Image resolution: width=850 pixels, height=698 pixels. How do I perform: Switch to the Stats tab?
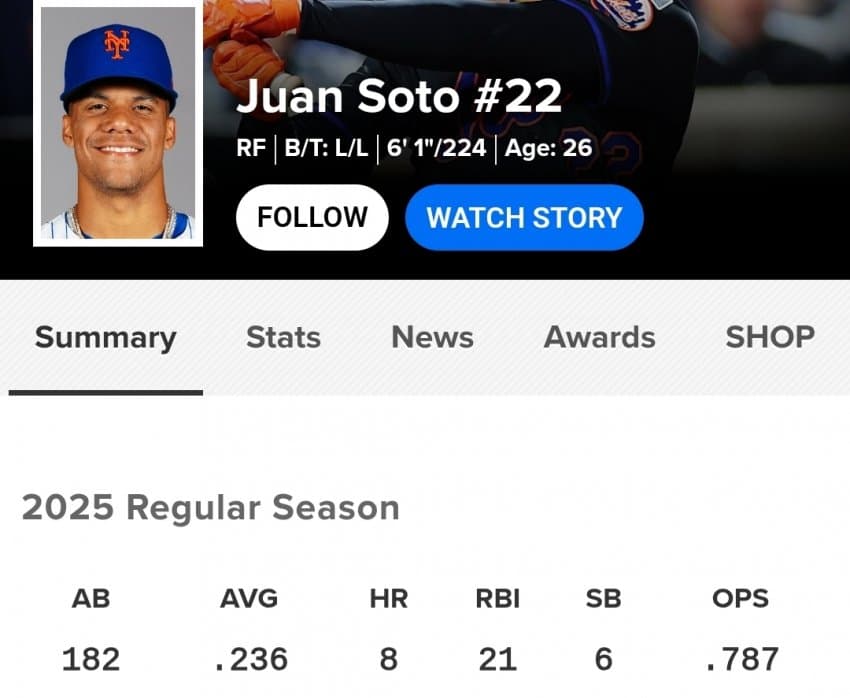tap(284, 337)
